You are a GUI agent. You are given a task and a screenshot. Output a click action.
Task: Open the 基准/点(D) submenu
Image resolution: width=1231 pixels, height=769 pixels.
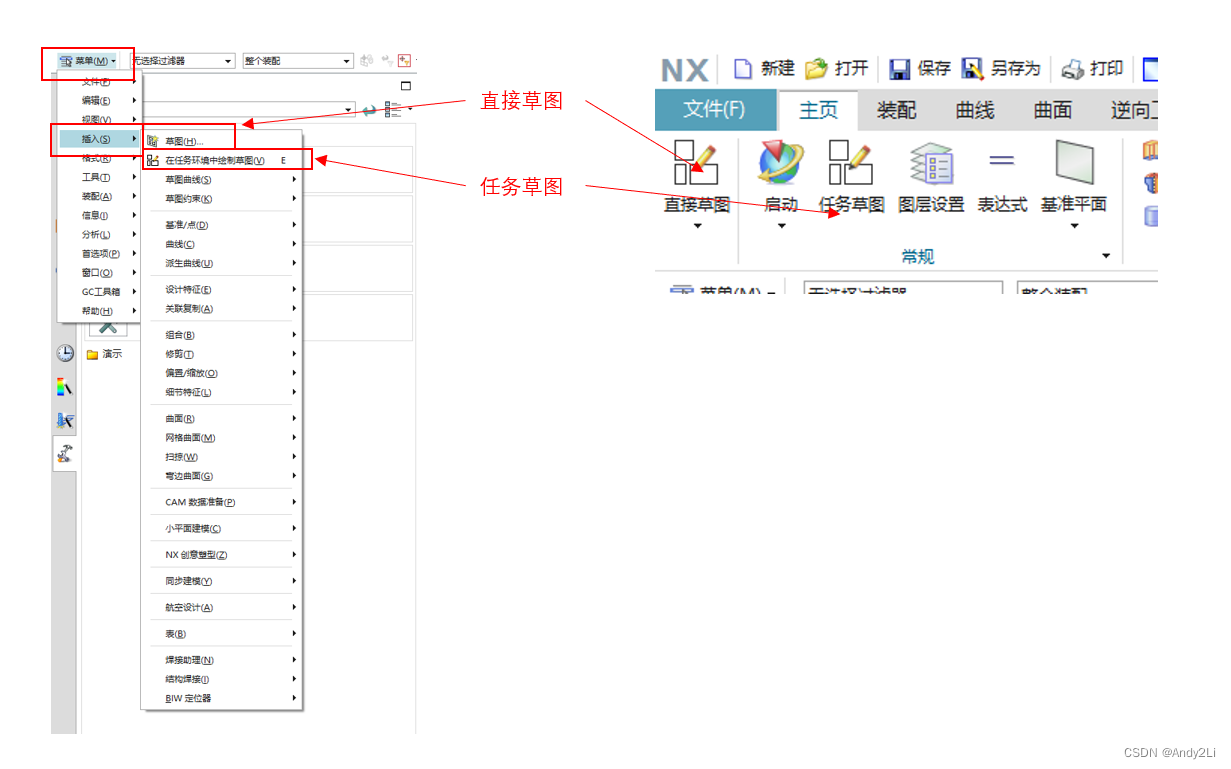[x=221, y=225]
